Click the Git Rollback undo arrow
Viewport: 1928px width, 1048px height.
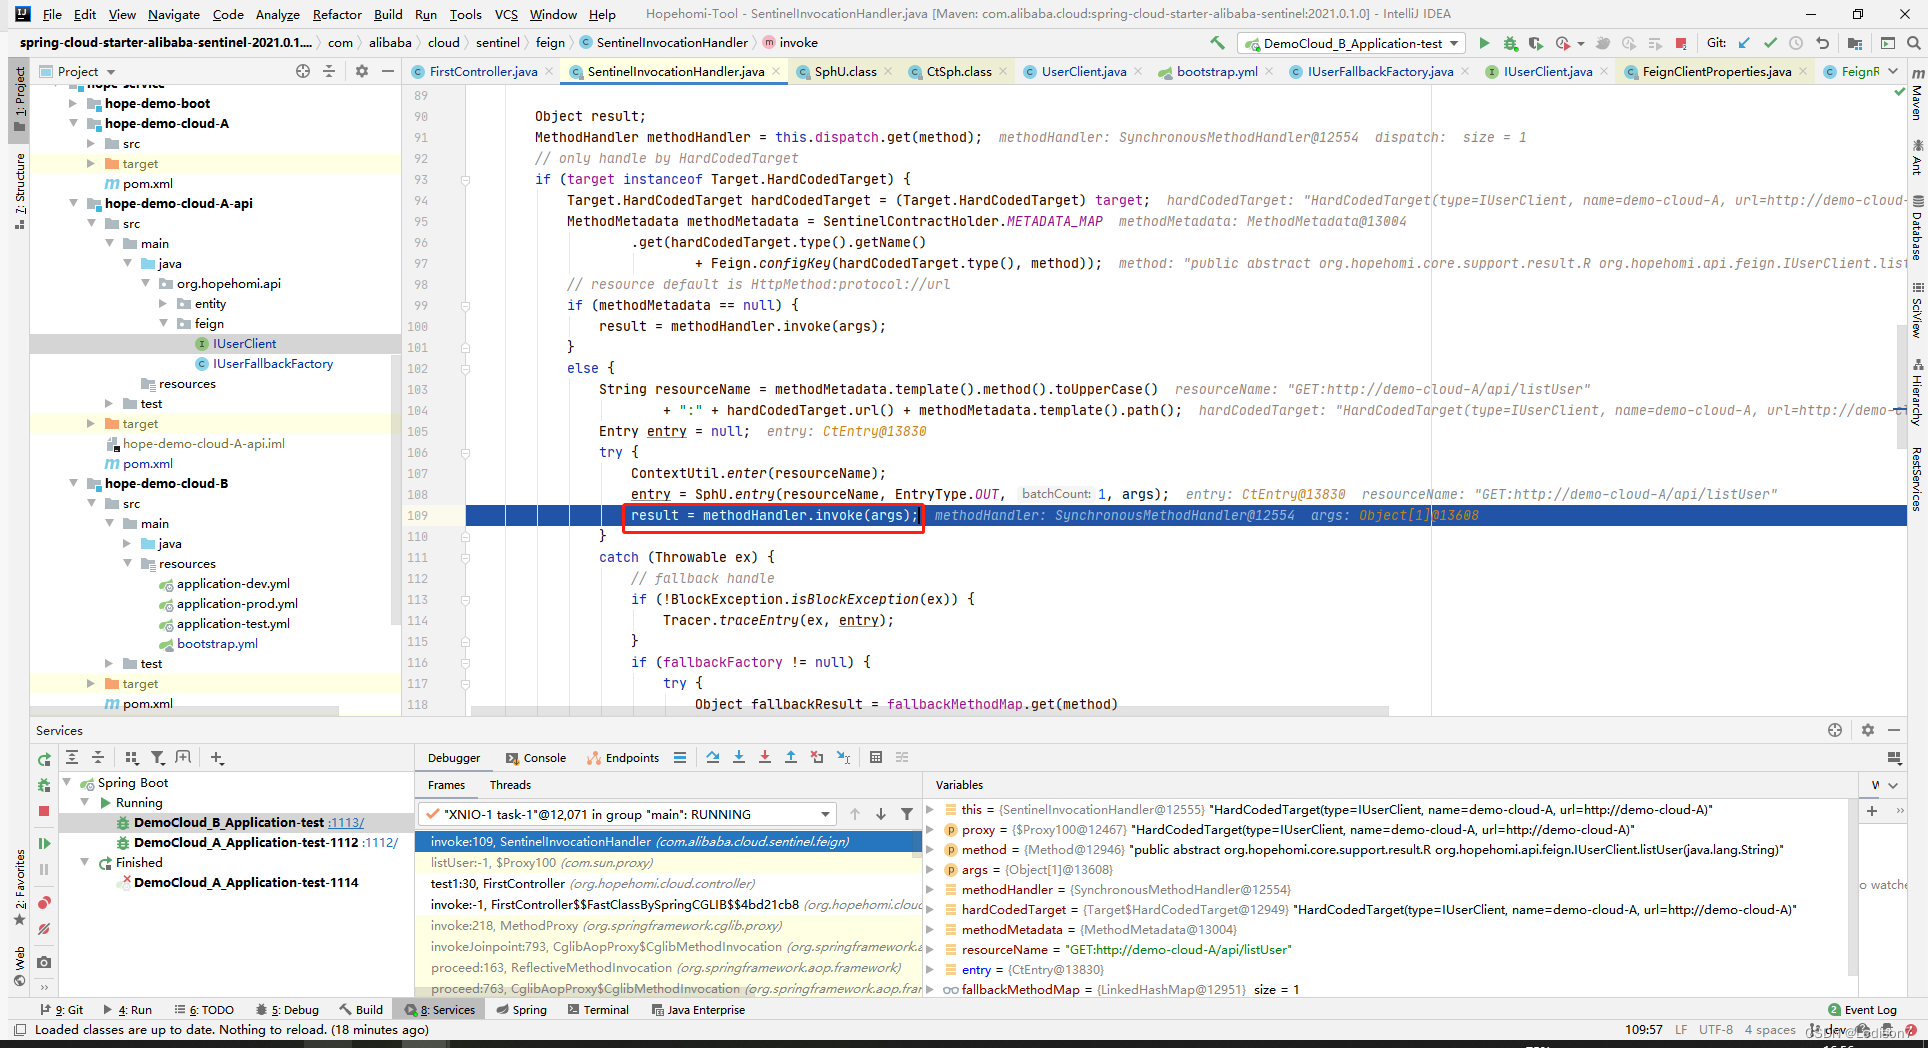pyautogui.click(x=1823, y=43)
